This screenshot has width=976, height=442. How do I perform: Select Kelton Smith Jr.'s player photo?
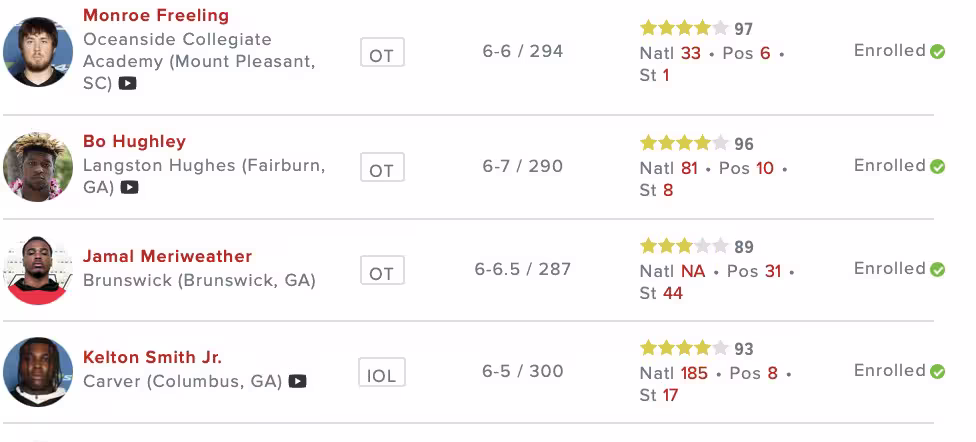[x=38, y=372]
